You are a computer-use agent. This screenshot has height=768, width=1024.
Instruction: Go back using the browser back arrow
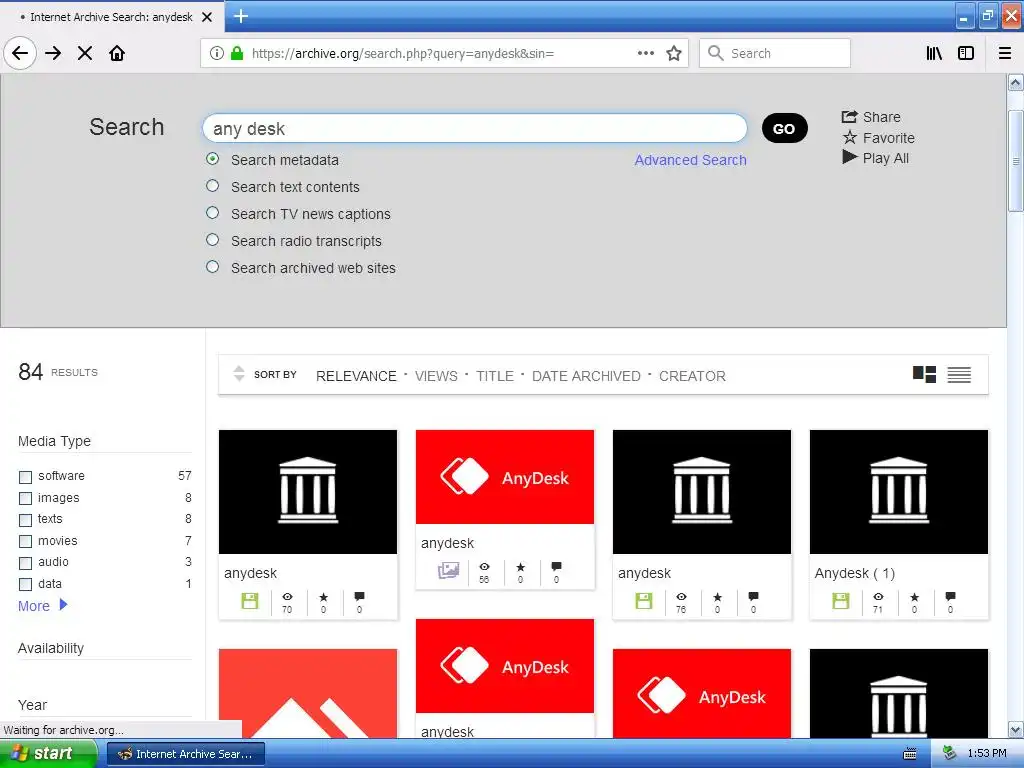tap(20, 53)
